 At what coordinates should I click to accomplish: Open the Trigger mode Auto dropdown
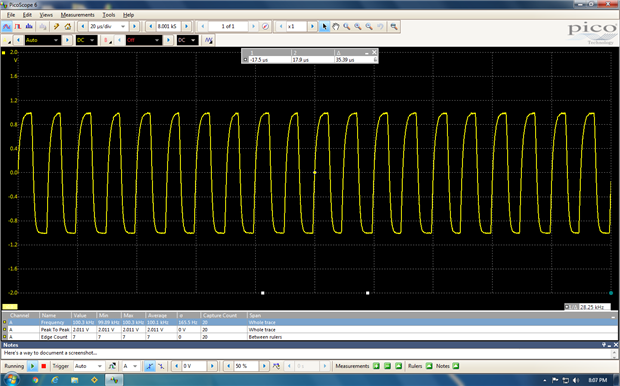89,366
